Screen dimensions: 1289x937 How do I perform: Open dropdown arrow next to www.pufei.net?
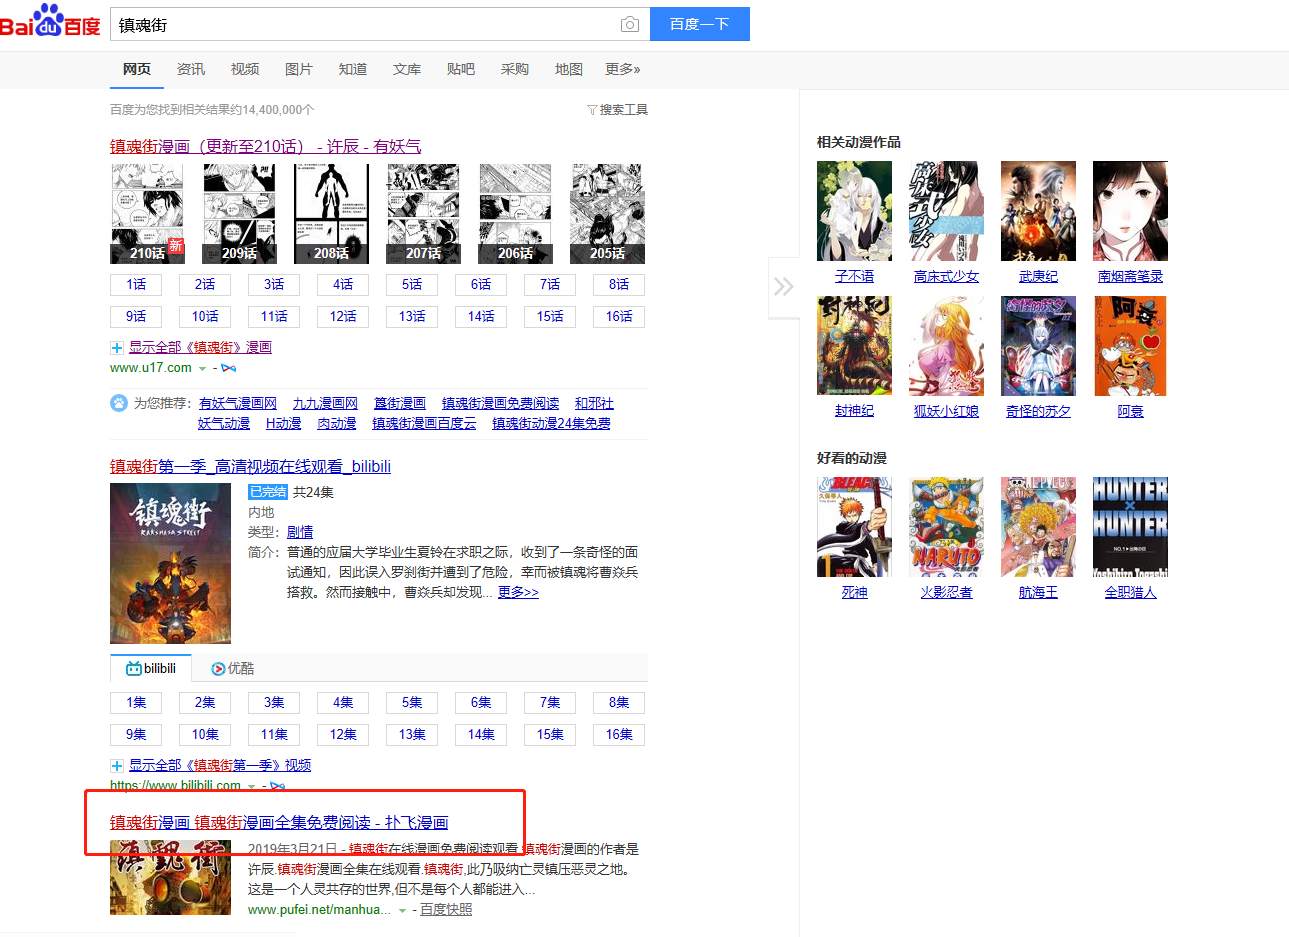tap(402, 910)
